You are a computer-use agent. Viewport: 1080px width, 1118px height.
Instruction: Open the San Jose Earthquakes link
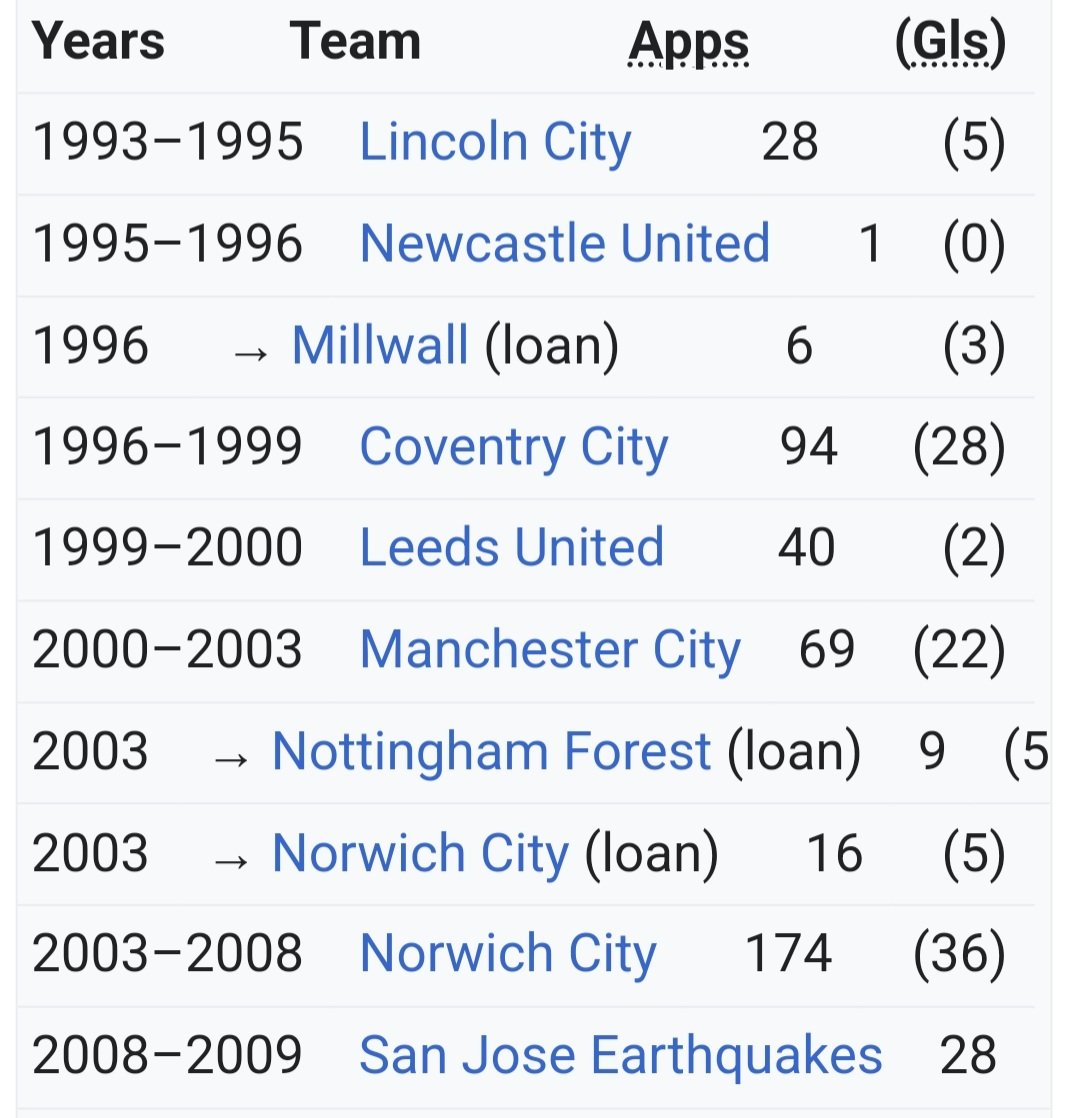(620, 1056)
